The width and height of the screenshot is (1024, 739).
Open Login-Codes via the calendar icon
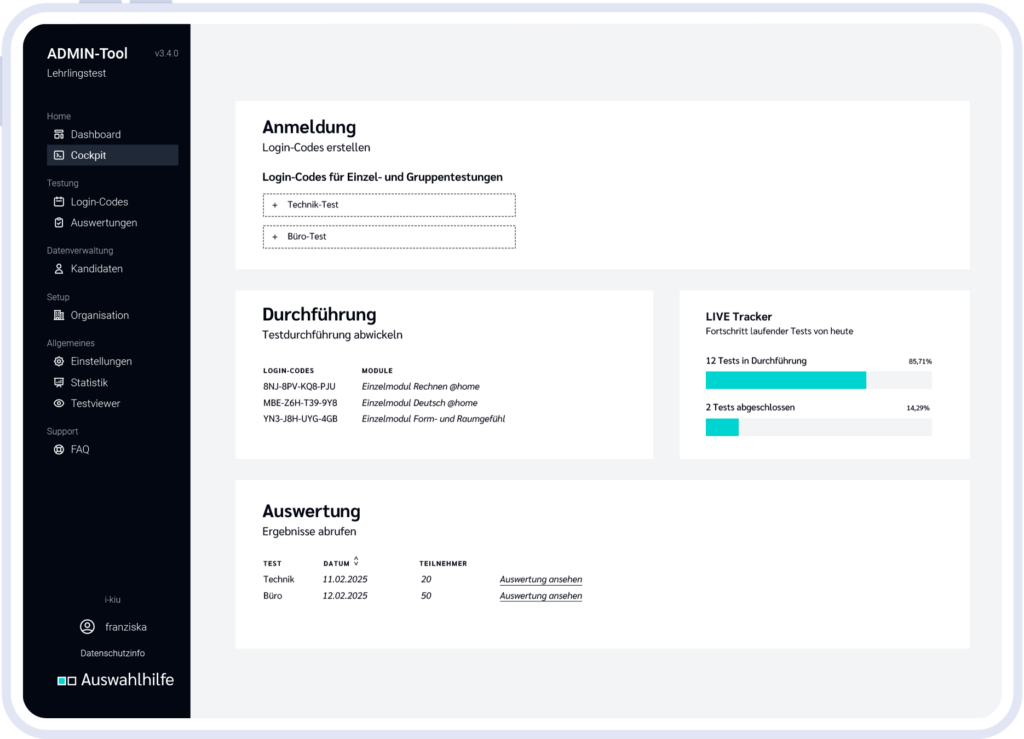[60, 201]
